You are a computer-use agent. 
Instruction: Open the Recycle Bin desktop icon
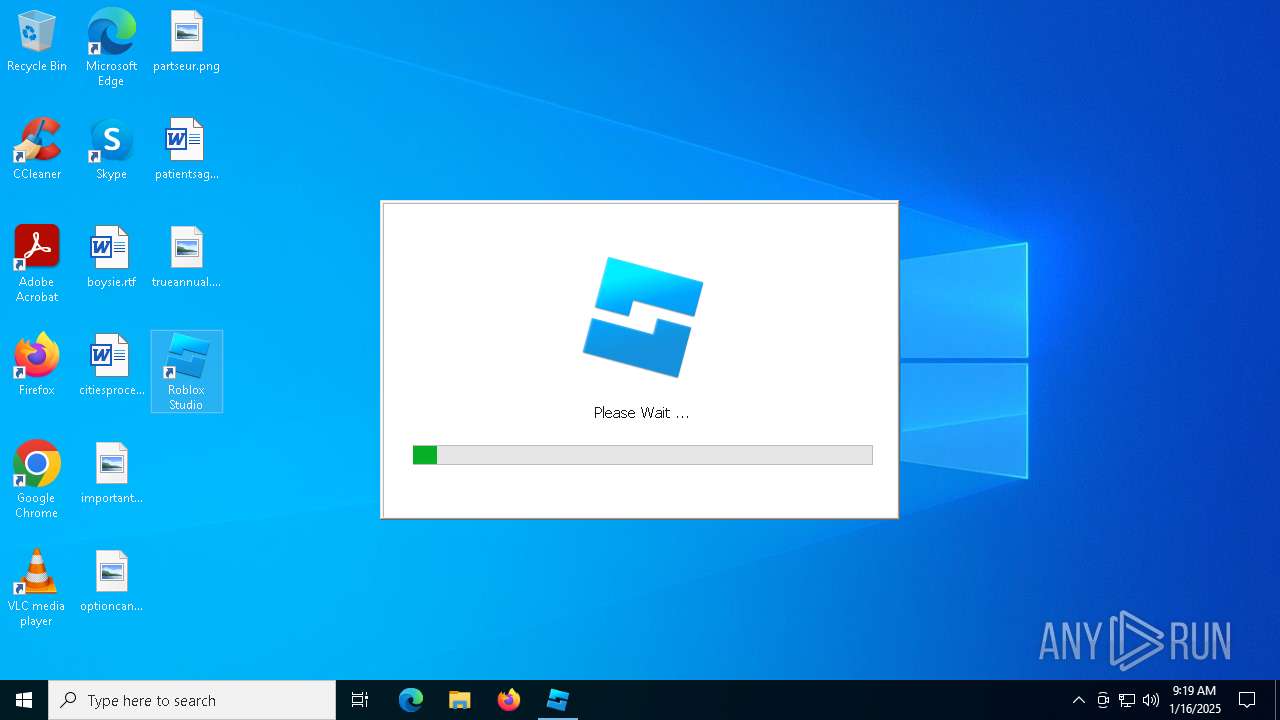tap(37, 42)
